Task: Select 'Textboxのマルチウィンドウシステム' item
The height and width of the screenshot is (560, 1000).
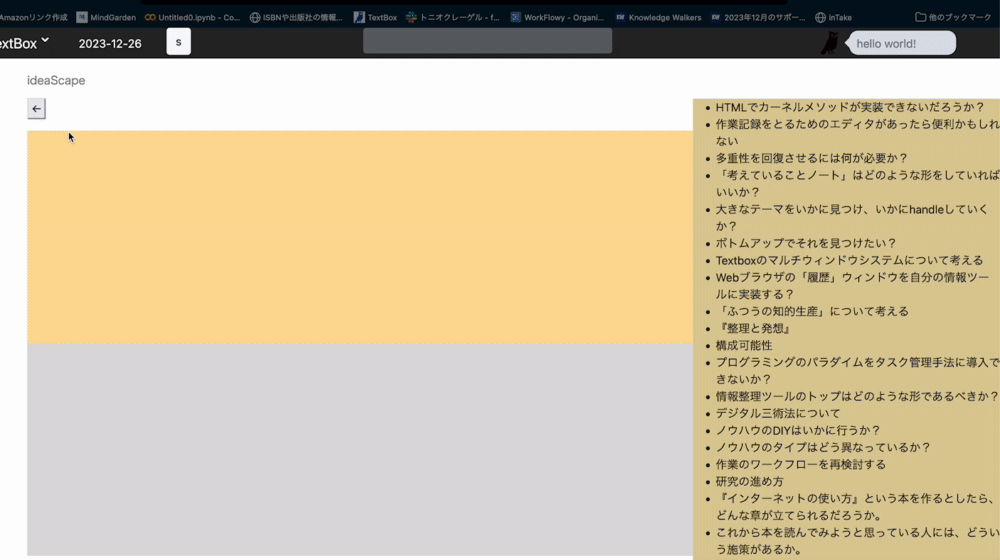Action: [849, 260]
